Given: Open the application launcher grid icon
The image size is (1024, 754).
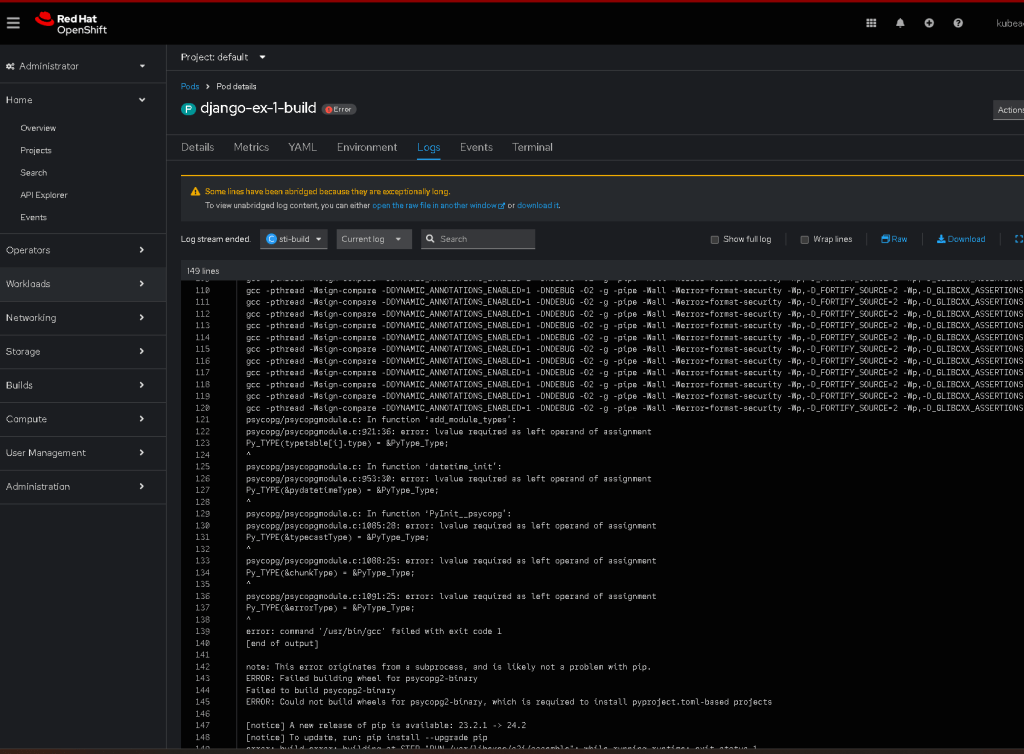Looking at the screenshot, I should (x=871, y=23).
